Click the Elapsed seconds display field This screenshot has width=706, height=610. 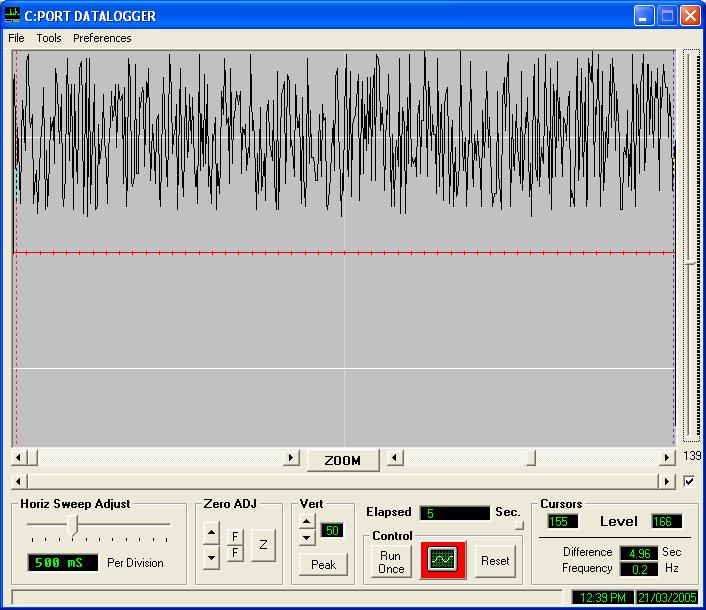click(455, 513)
